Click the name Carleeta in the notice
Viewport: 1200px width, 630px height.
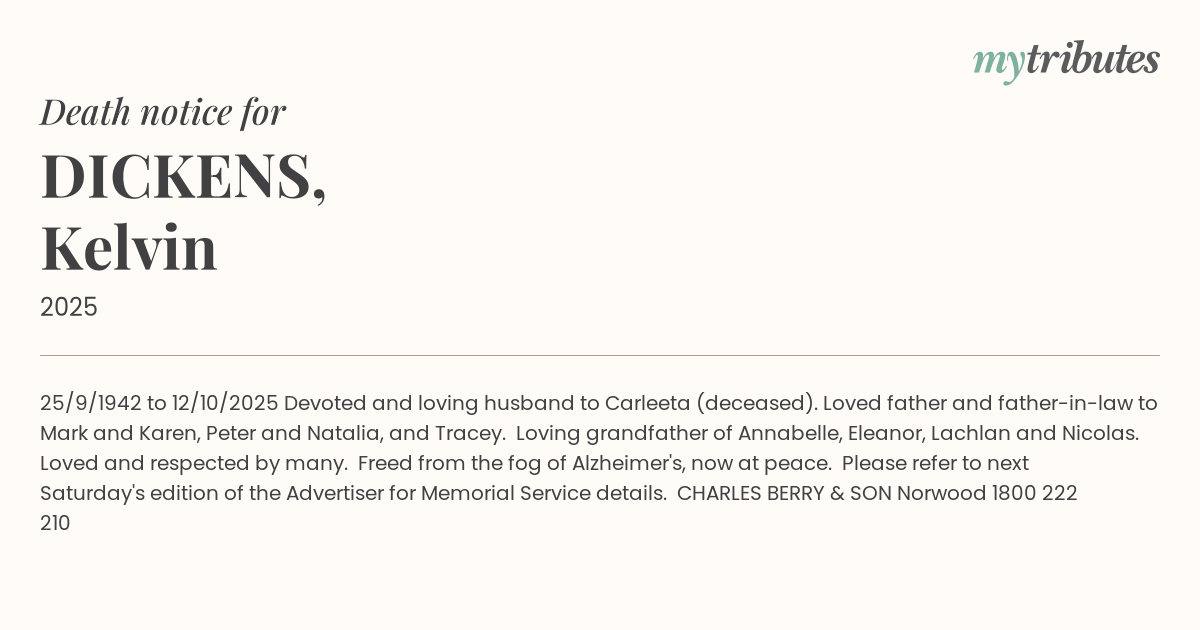point(646,403)
